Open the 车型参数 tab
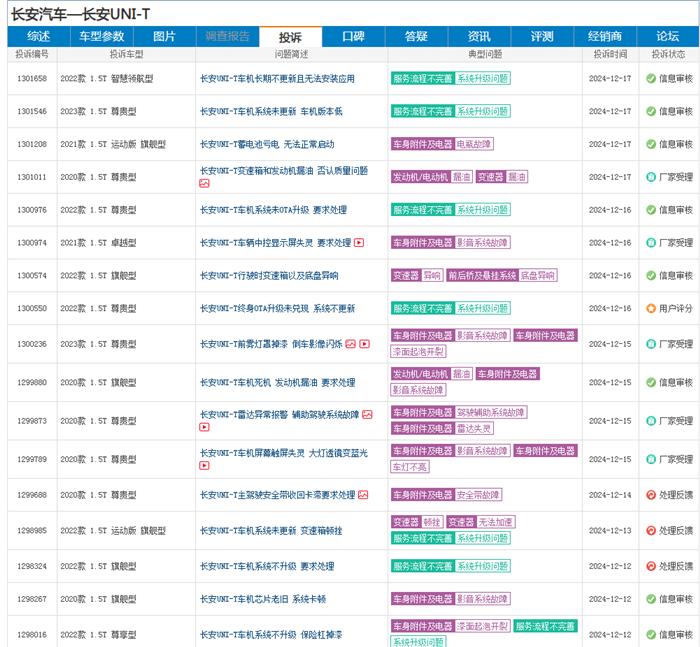700x647 pixels. tap(102, 37)
